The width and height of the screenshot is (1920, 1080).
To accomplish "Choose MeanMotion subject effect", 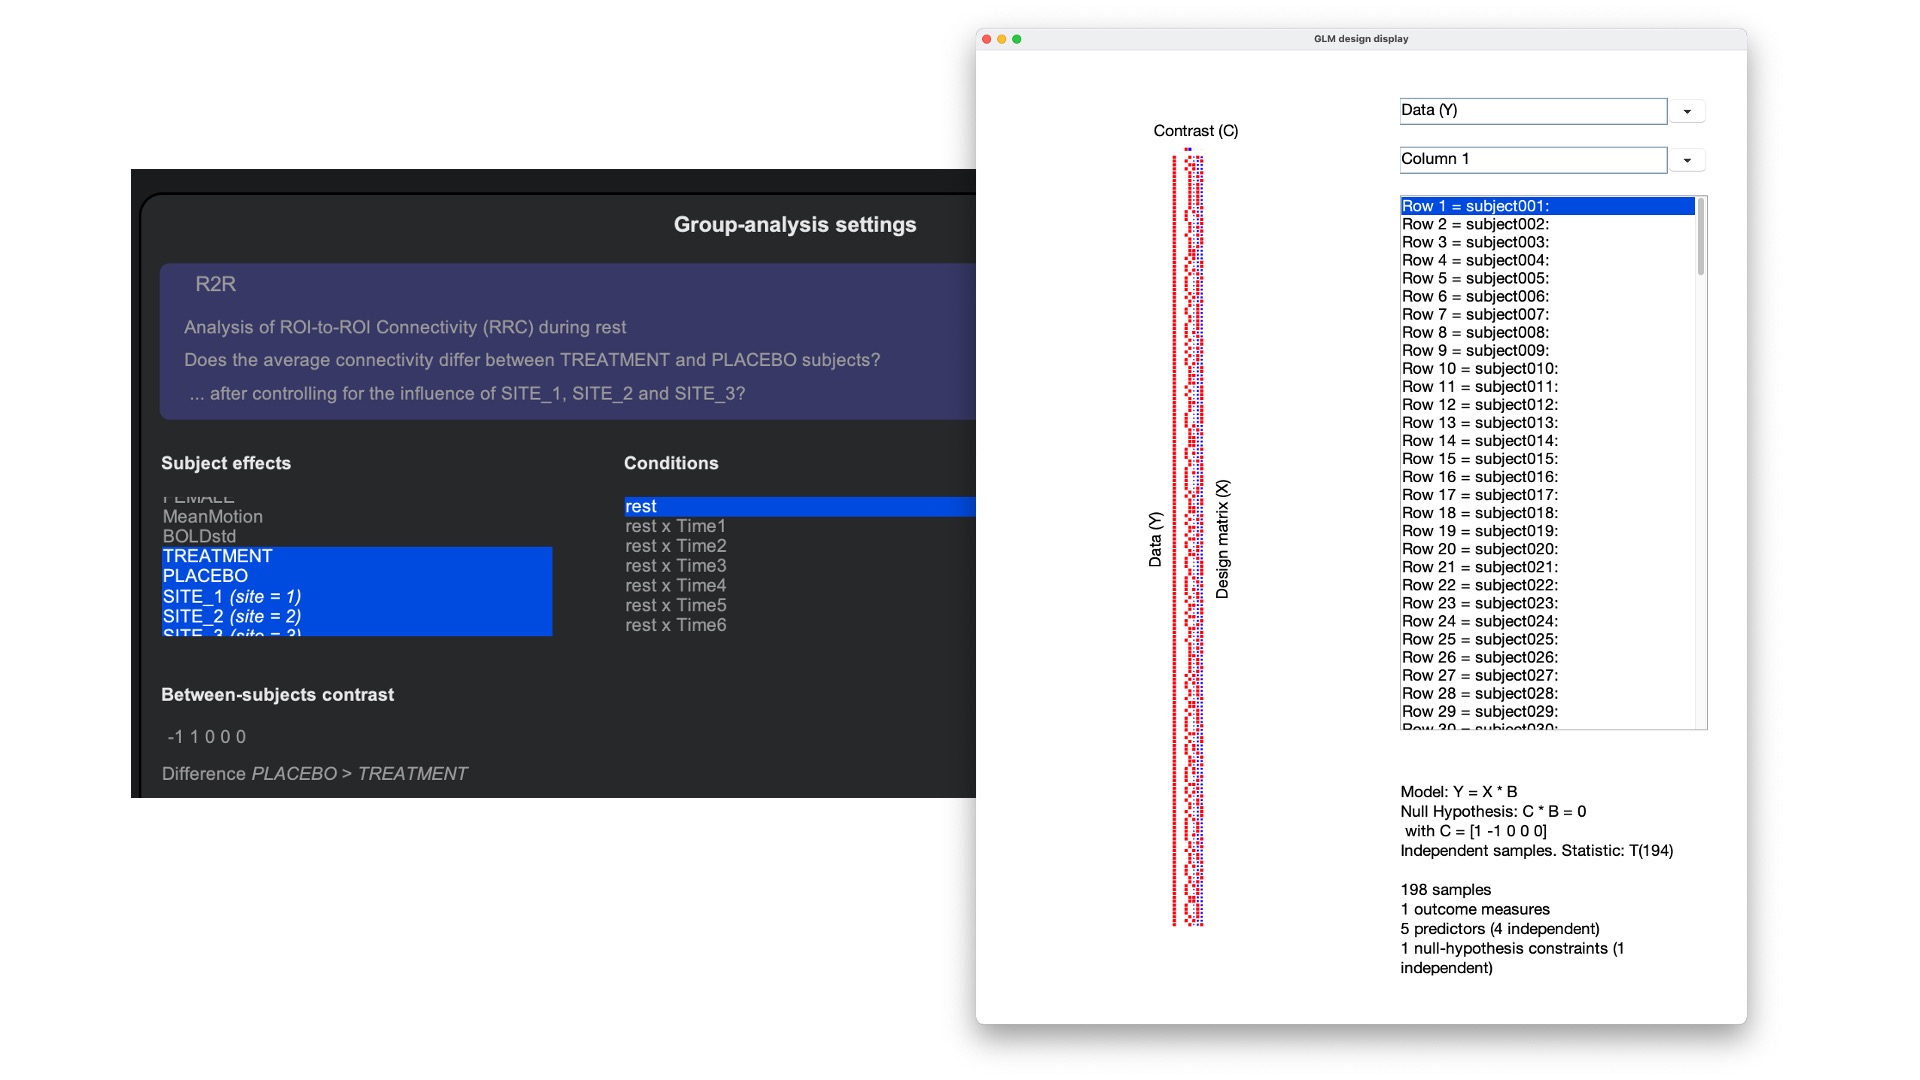I will (x=213, y=517).
